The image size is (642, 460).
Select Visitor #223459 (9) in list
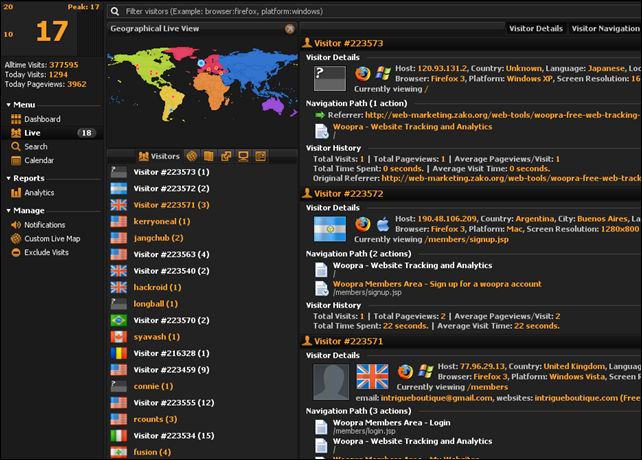pos(202,369)
